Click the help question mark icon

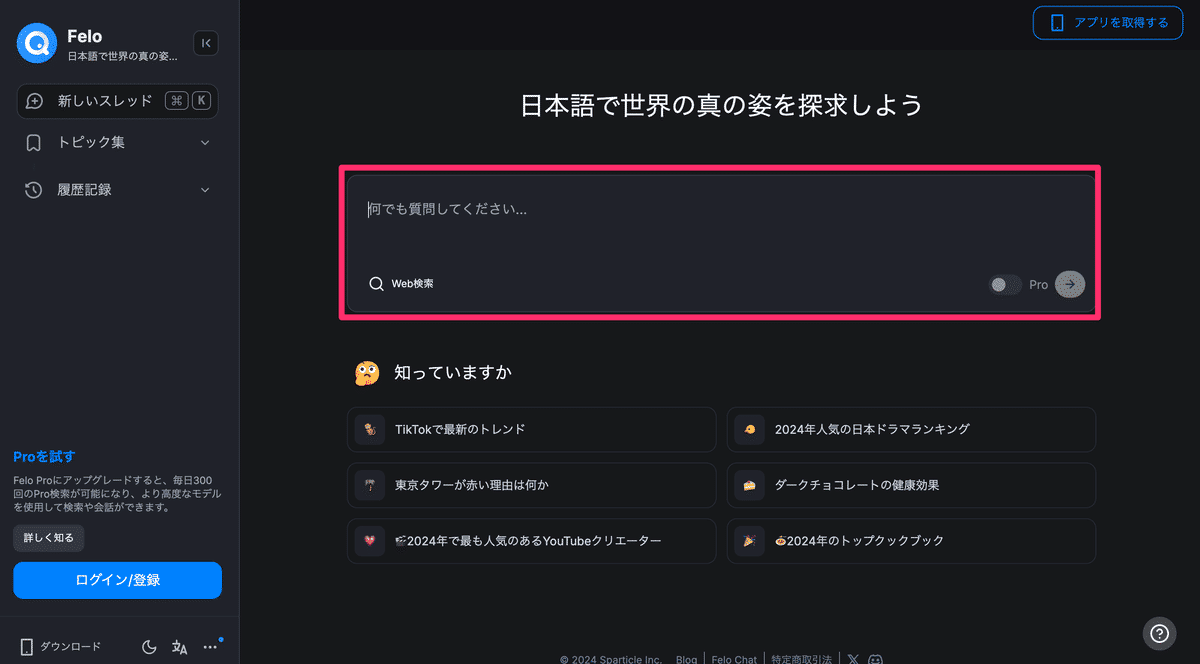point(1159,633)
